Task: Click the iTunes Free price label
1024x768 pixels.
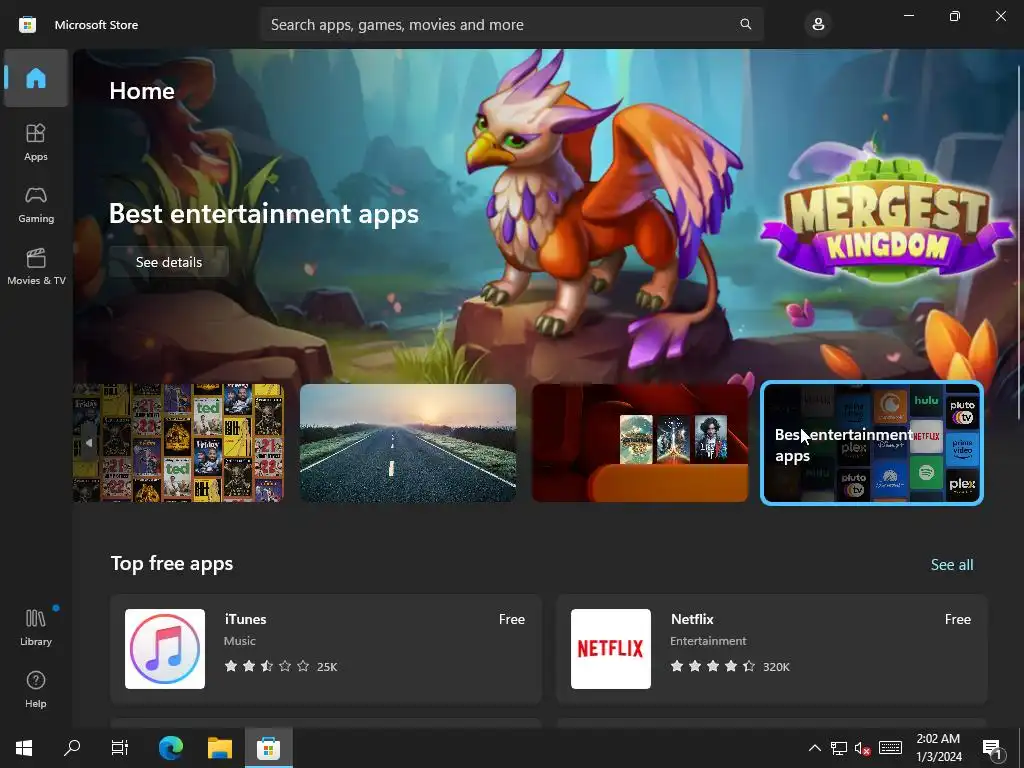Action: pyautogui.click(x=512, y=619)
